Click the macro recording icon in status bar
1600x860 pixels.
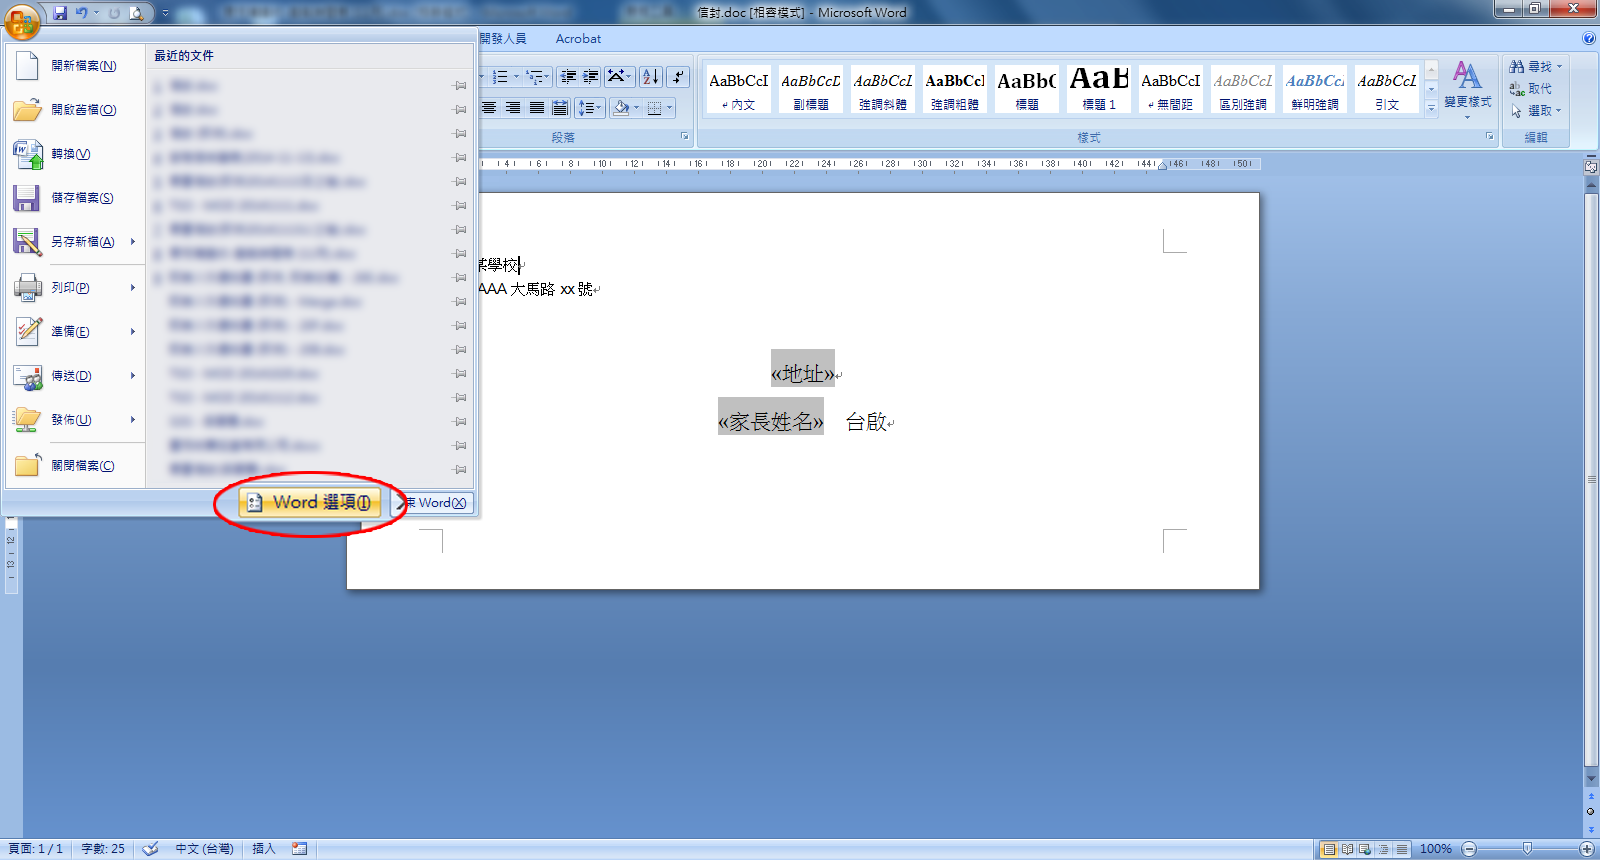(x=299, y=848)
